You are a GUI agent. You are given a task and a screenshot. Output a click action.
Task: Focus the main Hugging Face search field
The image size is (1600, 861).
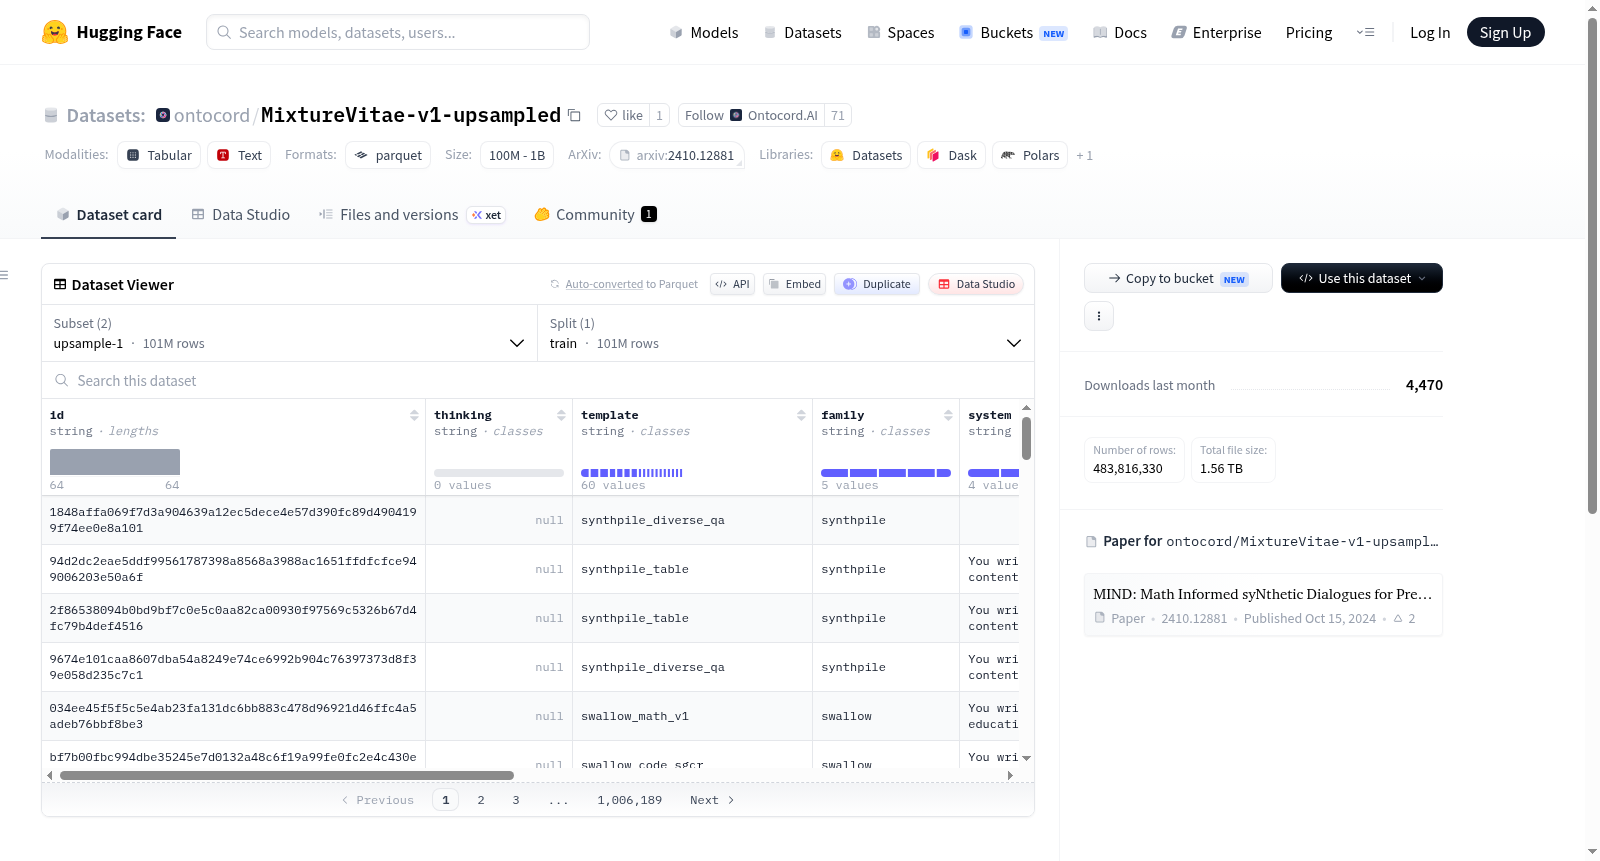pyautogui.click(x=398, y=32)
